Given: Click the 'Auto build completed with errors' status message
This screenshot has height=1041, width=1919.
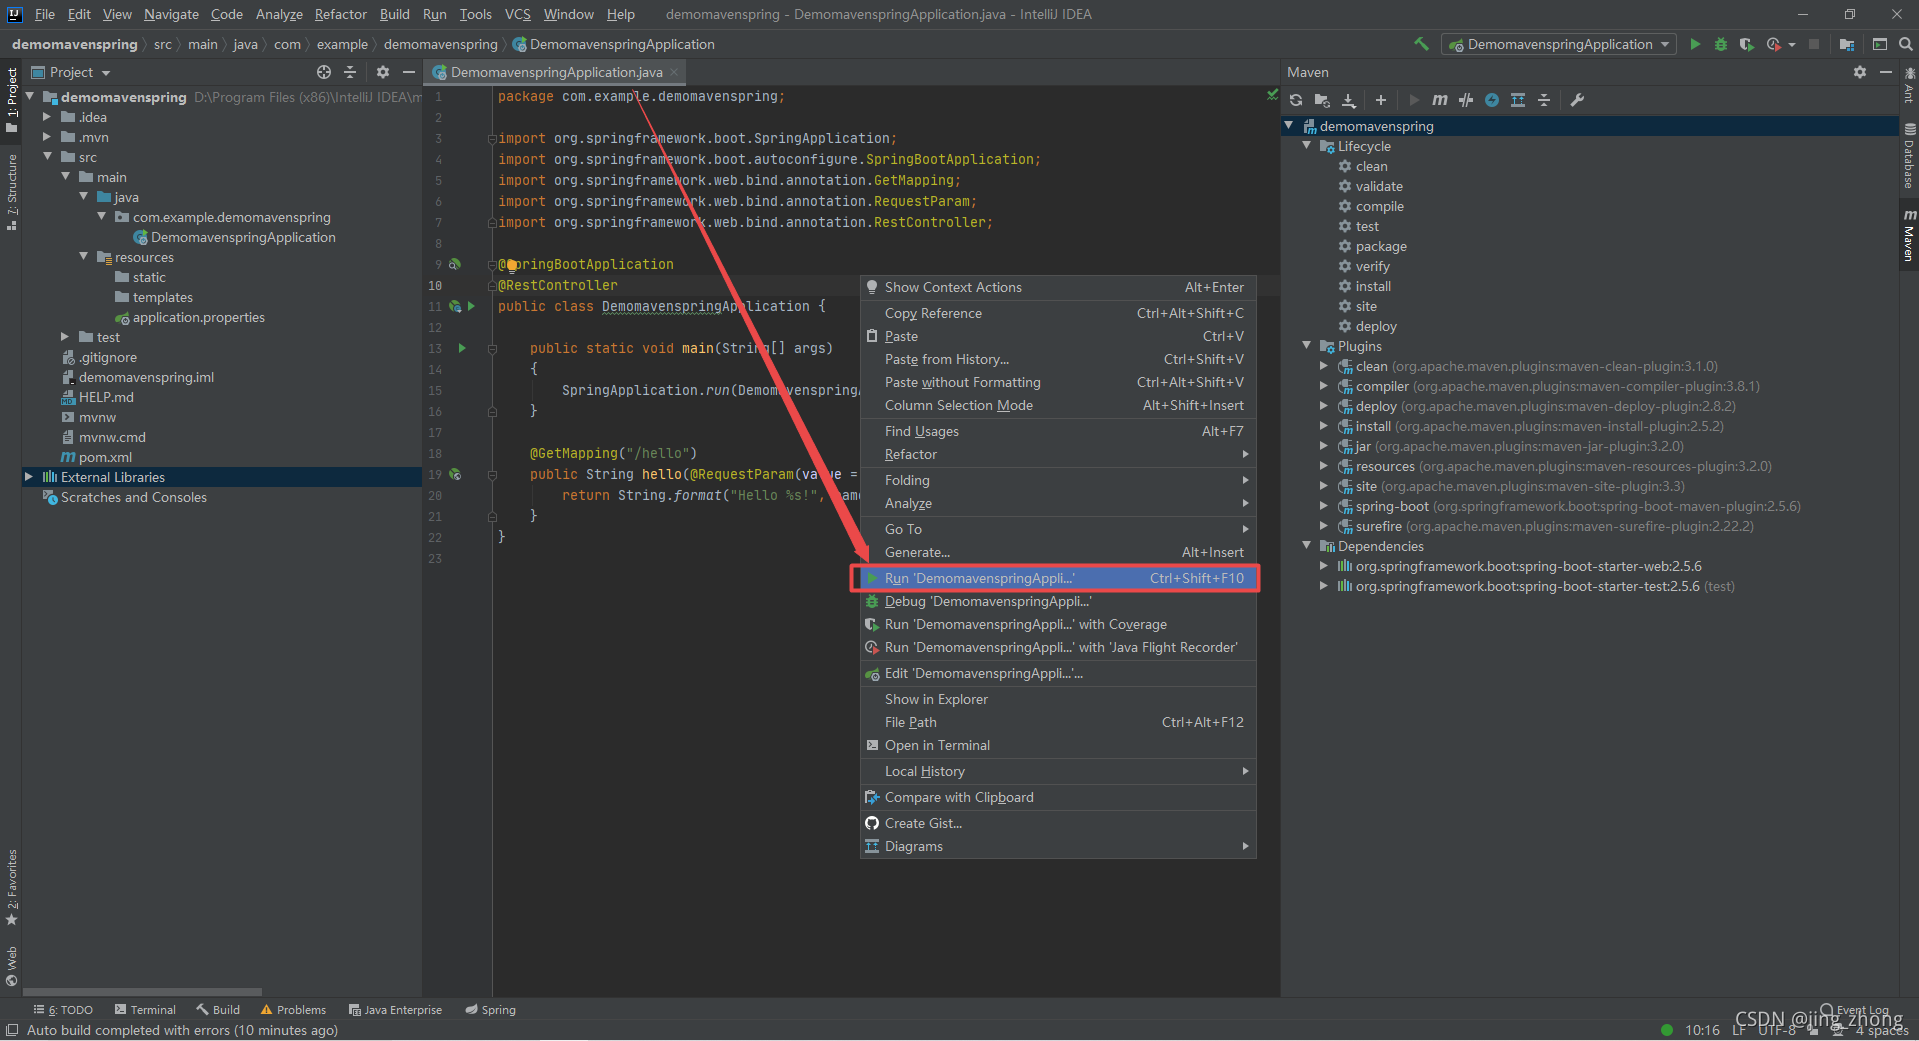Looking at the screenshot, I should [182, 1030].
